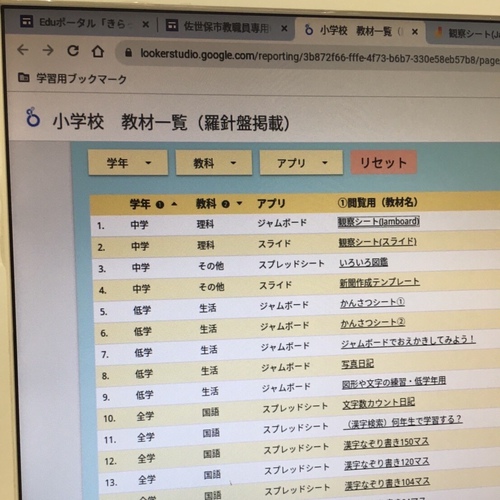This screenshot has height=500, width=500.
Task: Go back with the browser back arrow
Action: [x=23, y=50]
